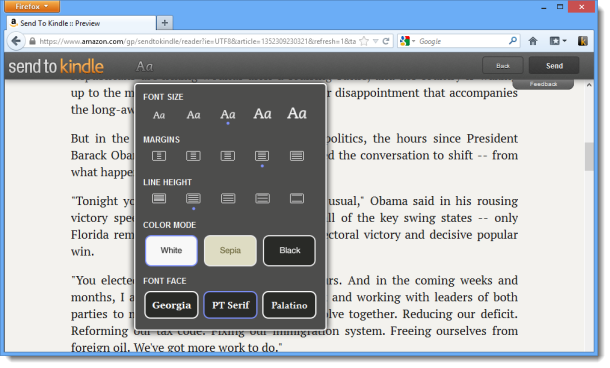Minimize the Firefox window

coord(543,7)
